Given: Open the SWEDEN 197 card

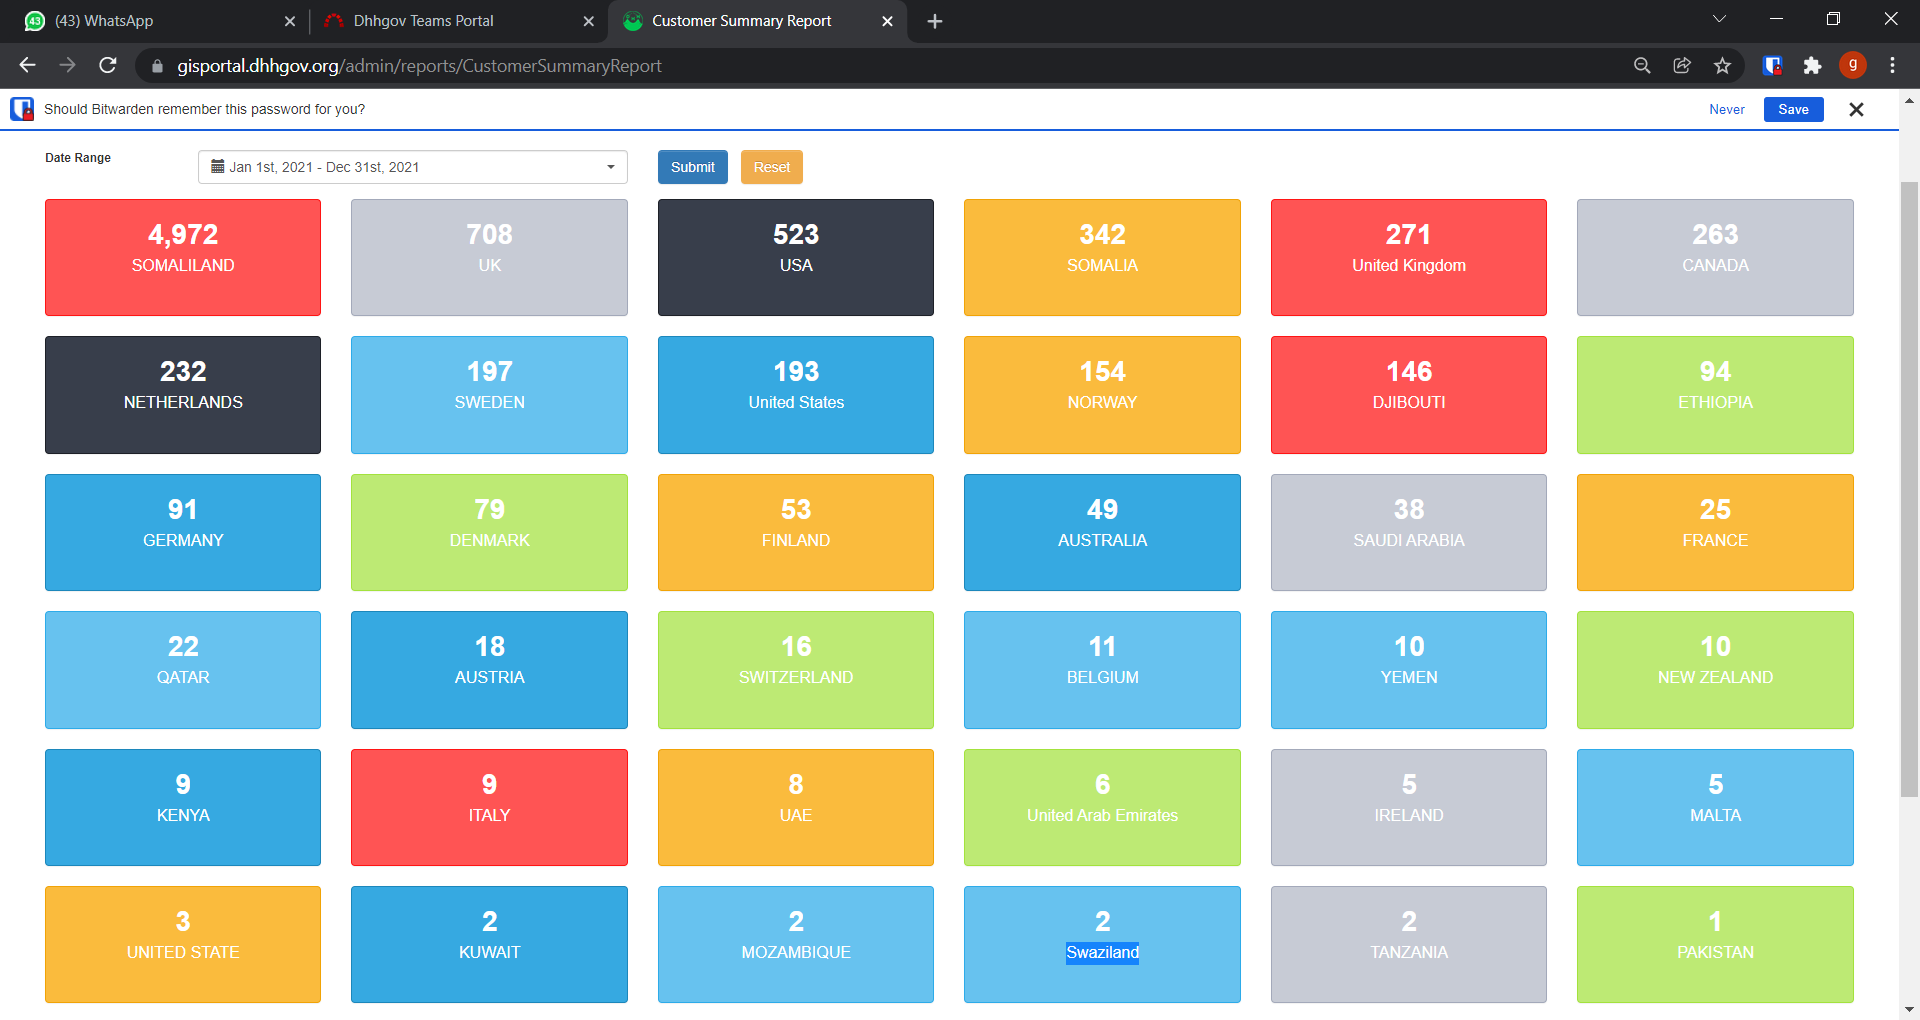Looking at the screenshot, I should (x=489, y=395).
